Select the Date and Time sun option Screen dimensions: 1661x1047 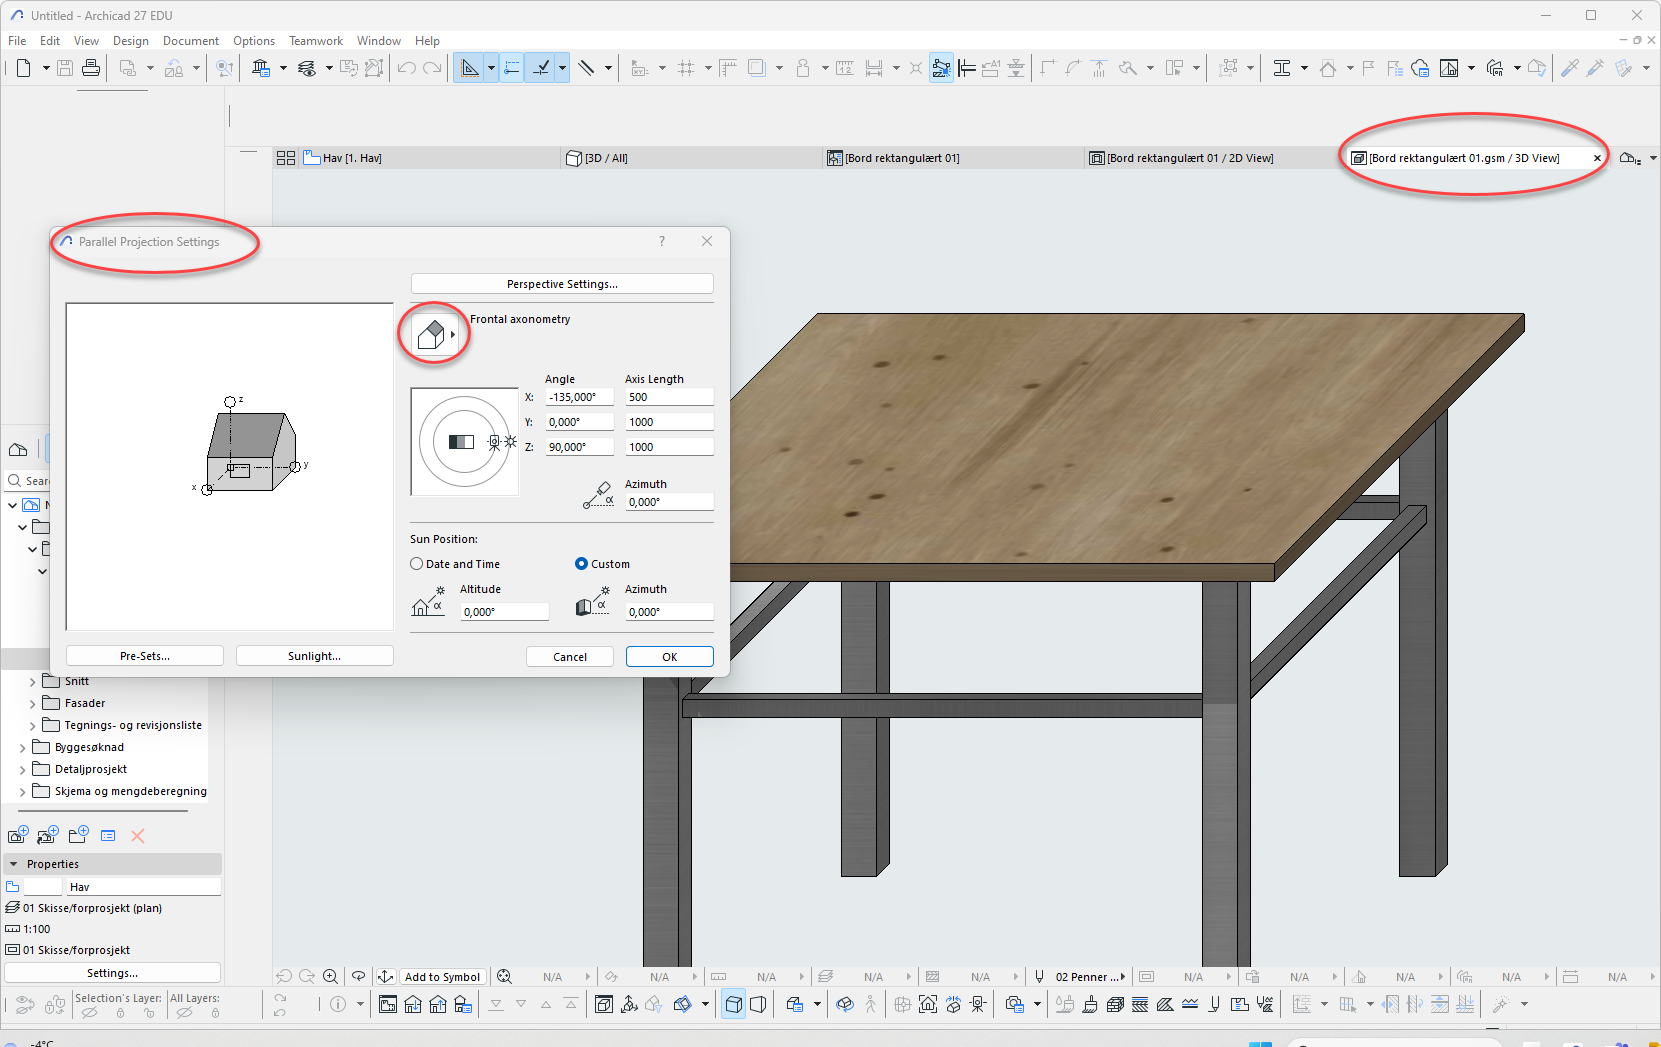[417, 564]
